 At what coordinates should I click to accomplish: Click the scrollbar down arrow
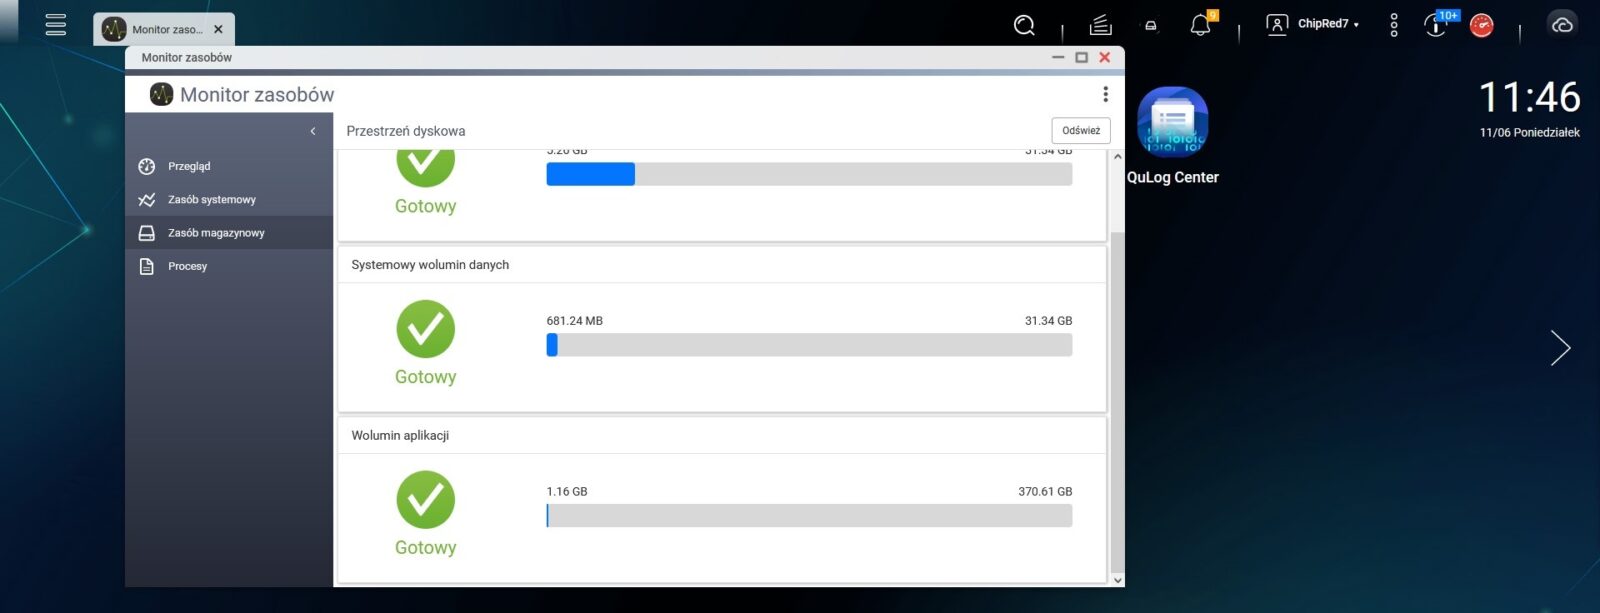[1117, 580]
